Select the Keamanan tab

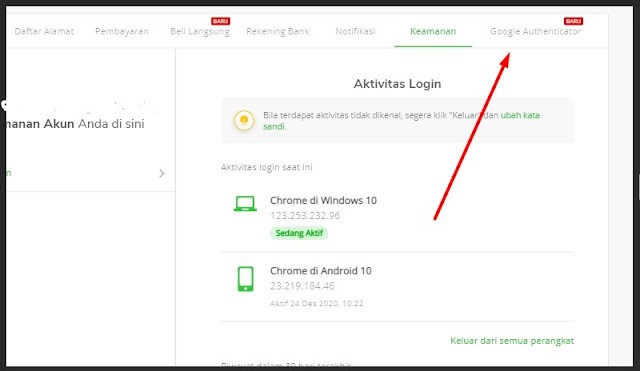pyautogui.click(x=433, y=31)
